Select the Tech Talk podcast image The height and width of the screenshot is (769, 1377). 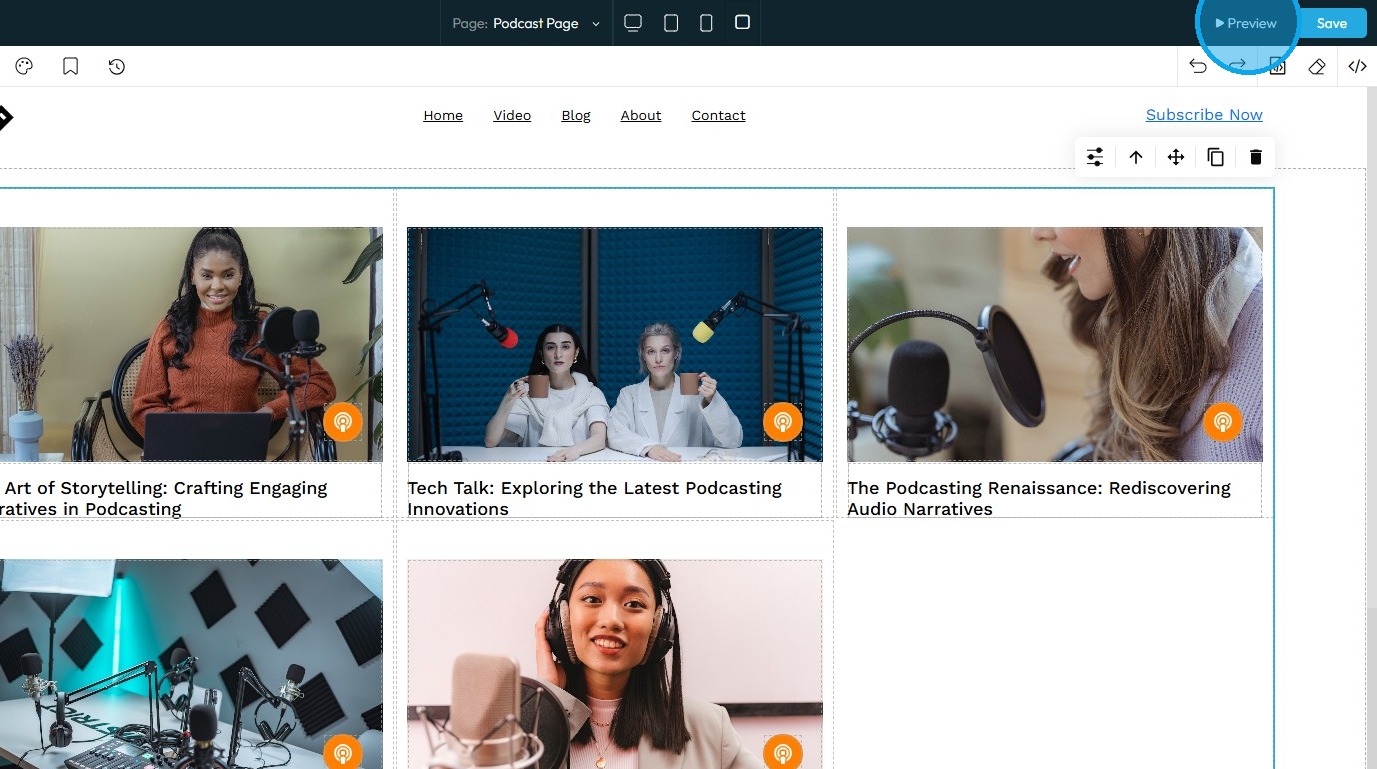(615, 344)
